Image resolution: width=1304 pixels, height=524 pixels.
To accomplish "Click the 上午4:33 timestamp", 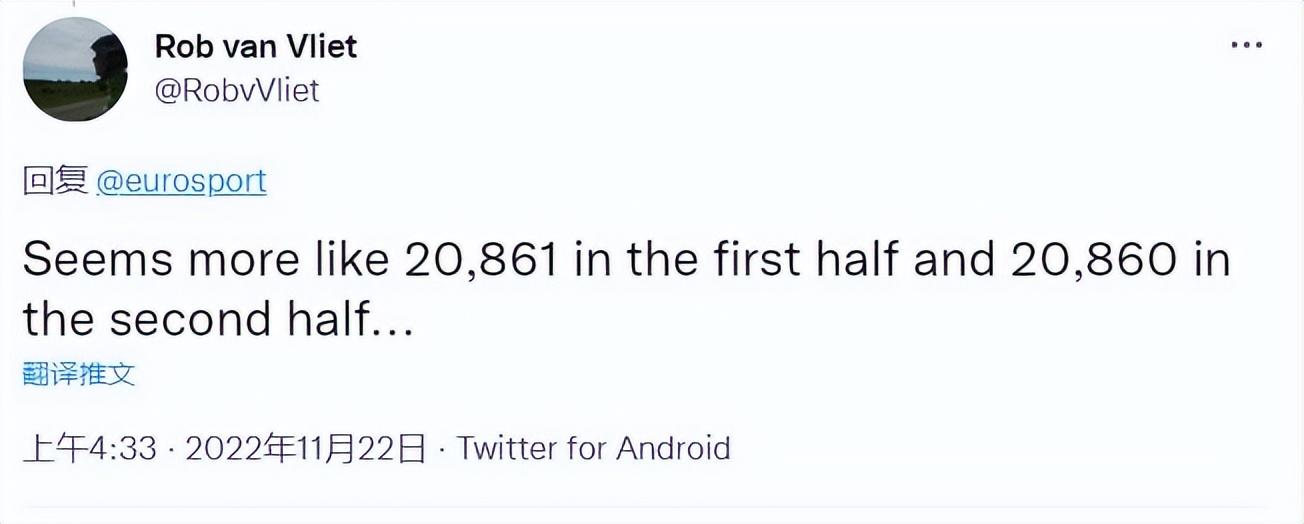I will [89, 448].
